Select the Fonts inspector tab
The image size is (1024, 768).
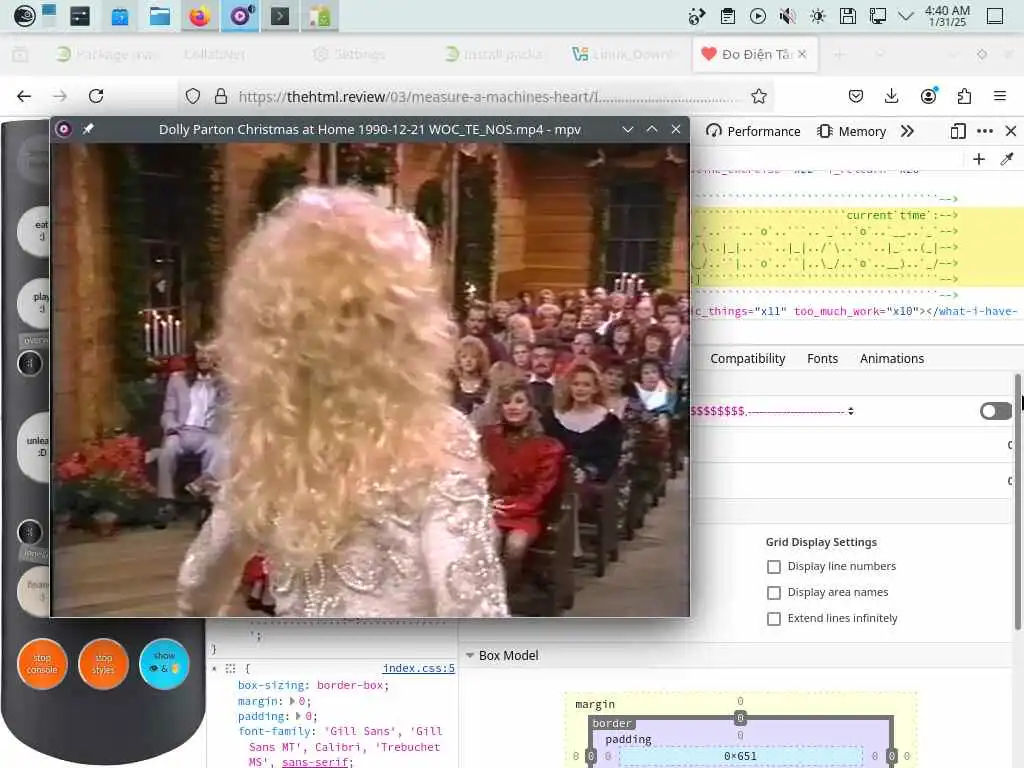[822, 359]
